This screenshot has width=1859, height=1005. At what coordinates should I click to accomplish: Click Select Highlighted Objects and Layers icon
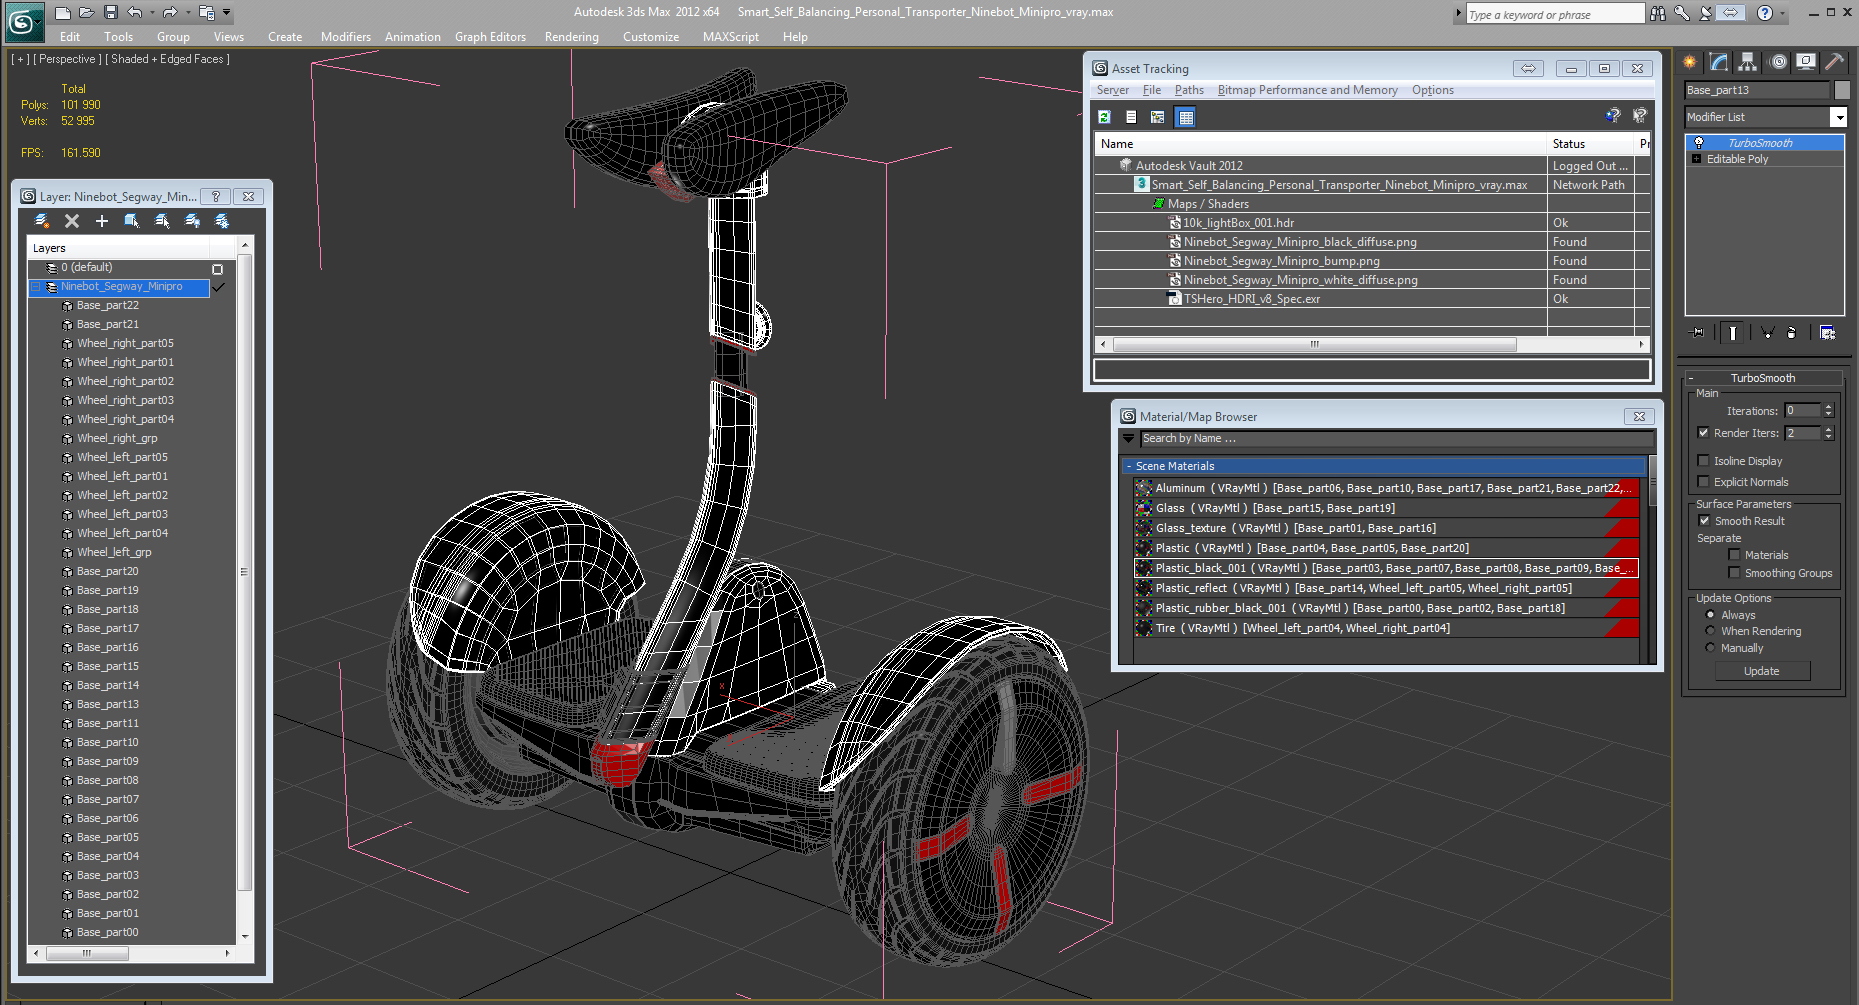pyautogui.click(x=132, y=221)
